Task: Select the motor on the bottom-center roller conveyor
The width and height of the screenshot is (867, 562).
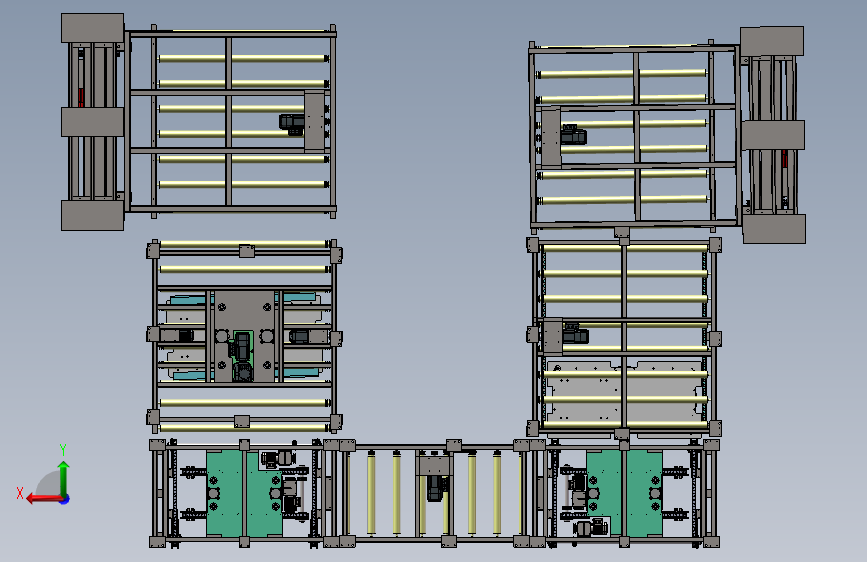Action: pos(437,488)
